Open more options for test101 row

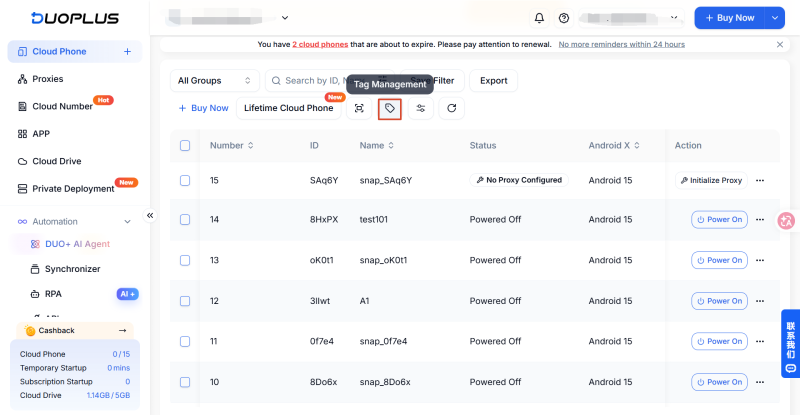[760, 219]
